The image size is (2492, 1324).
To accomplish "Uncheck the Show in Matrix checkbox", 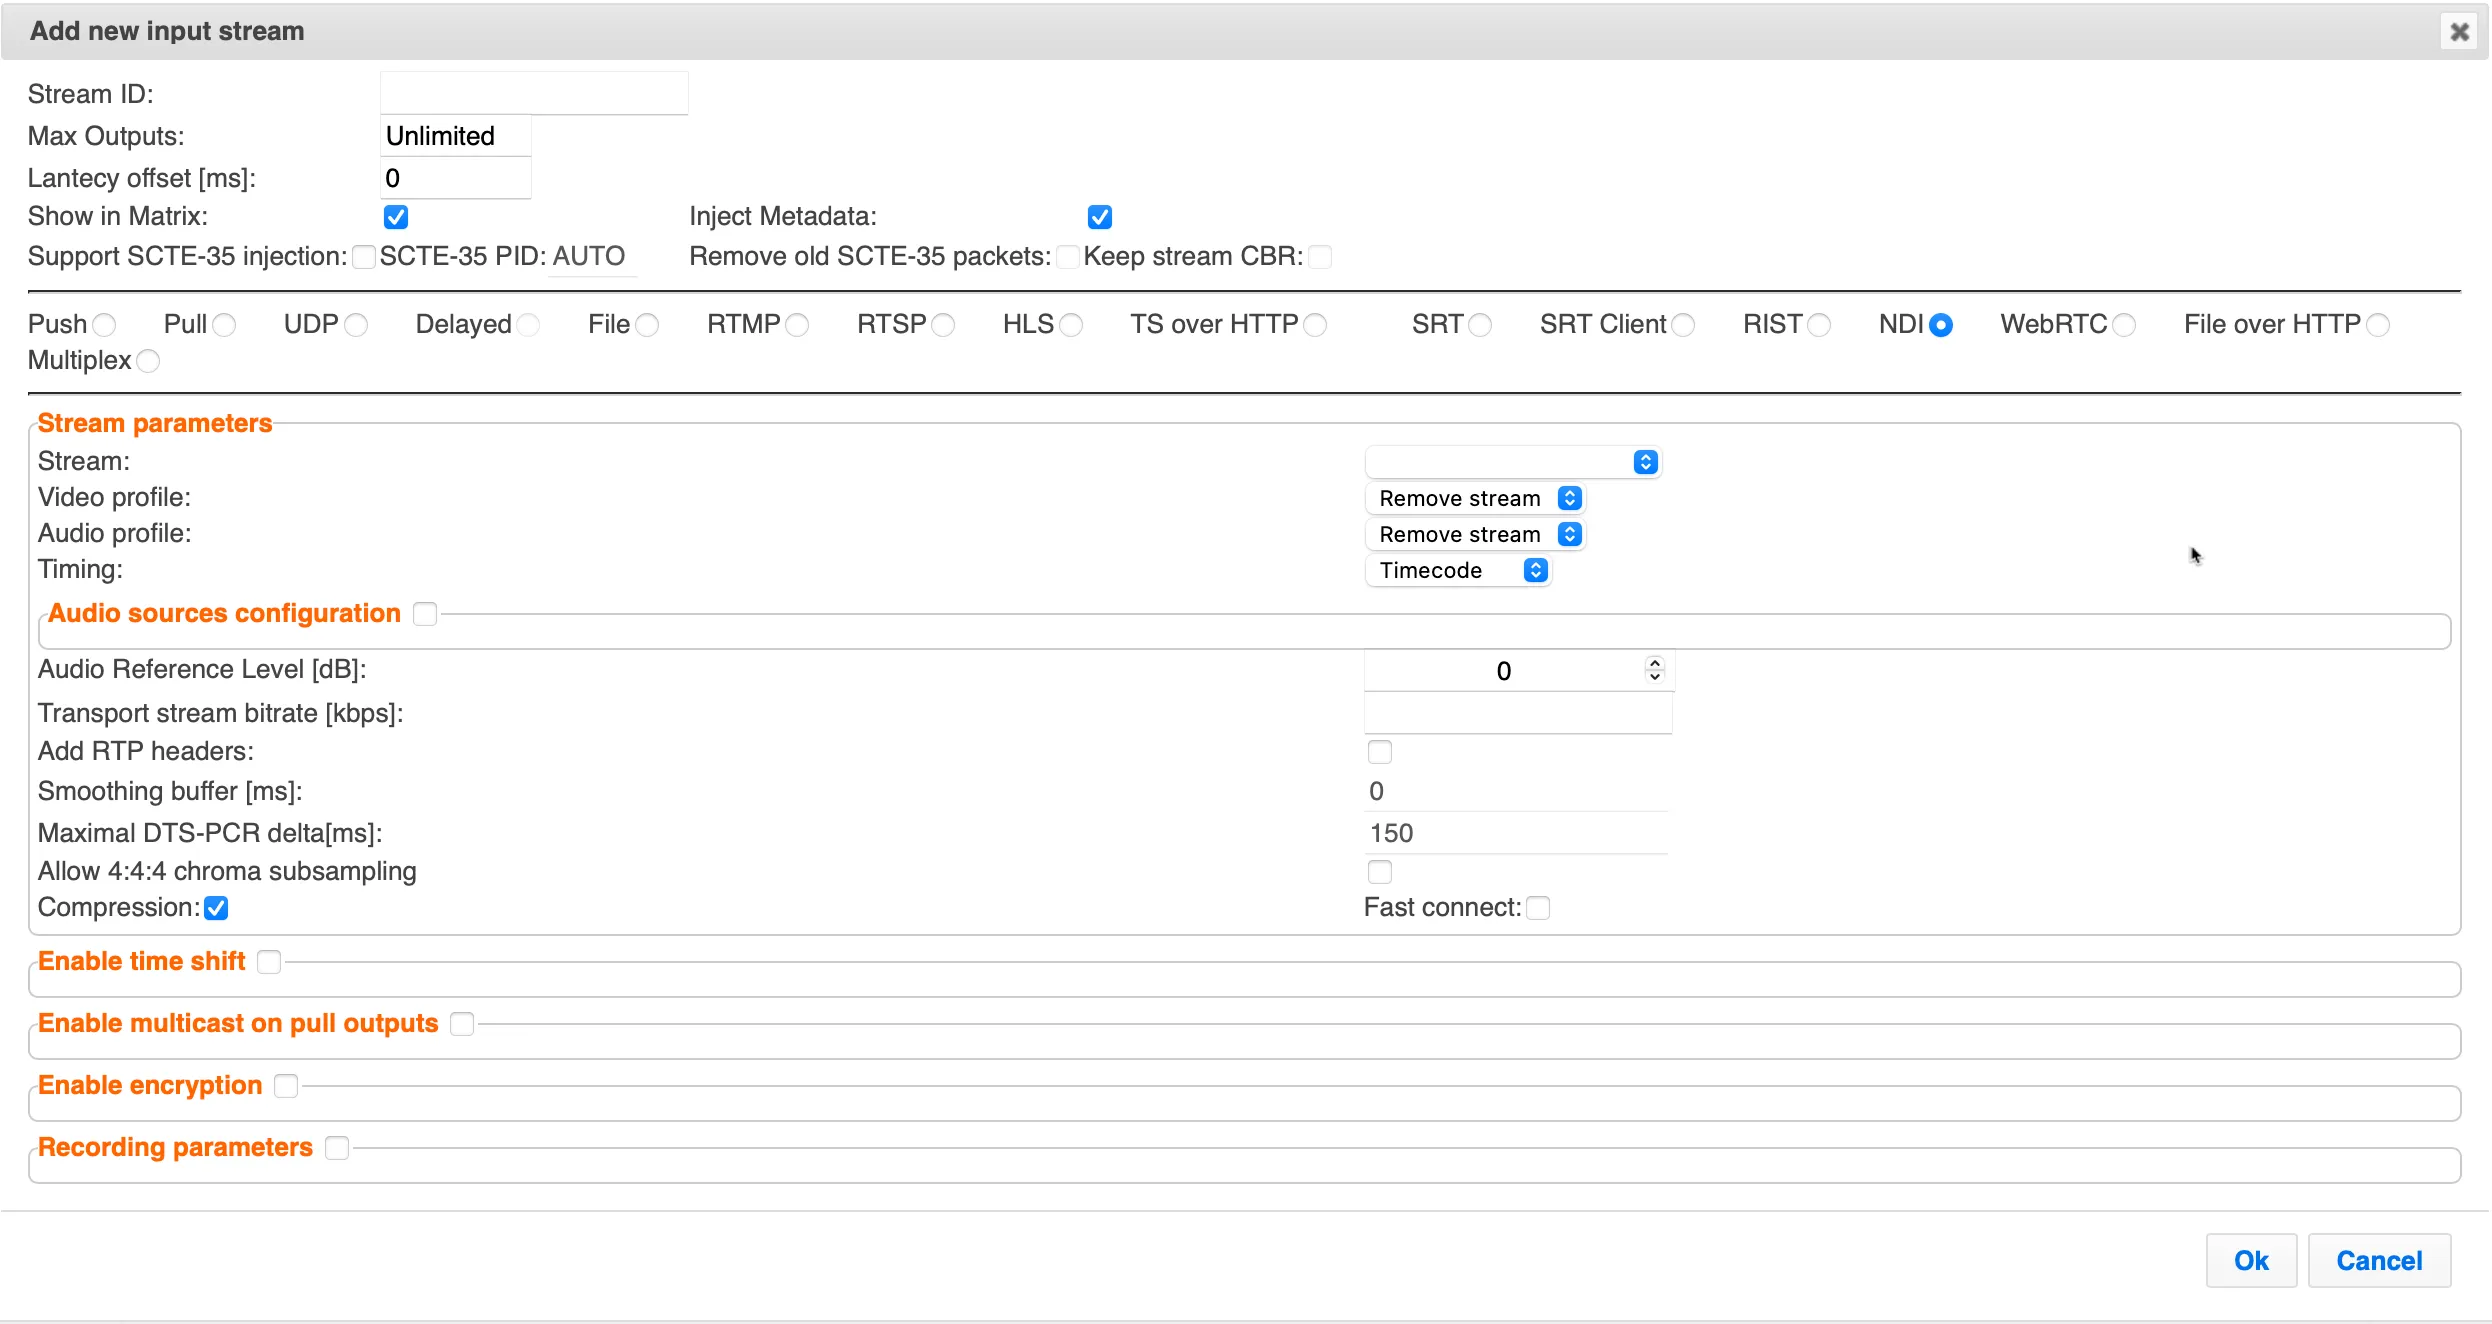I will tap(396, 217).
